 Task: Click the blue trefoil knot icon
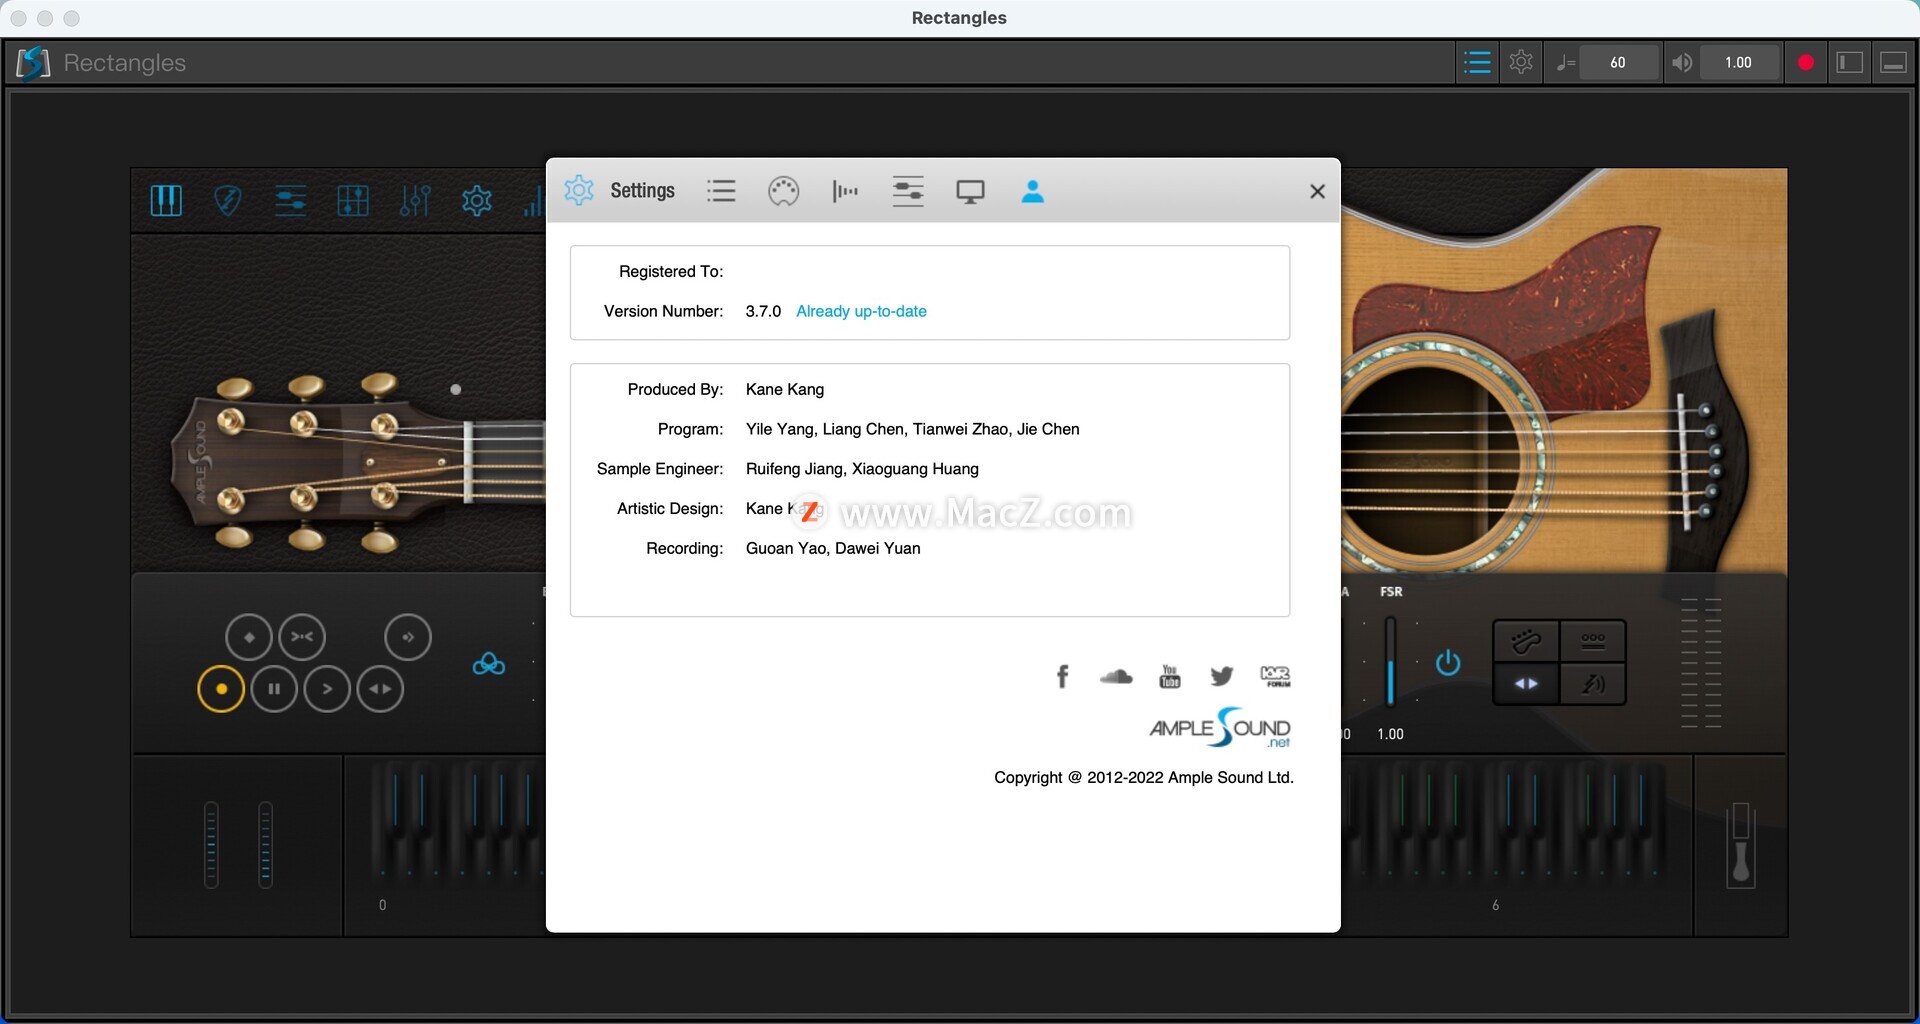488,664
